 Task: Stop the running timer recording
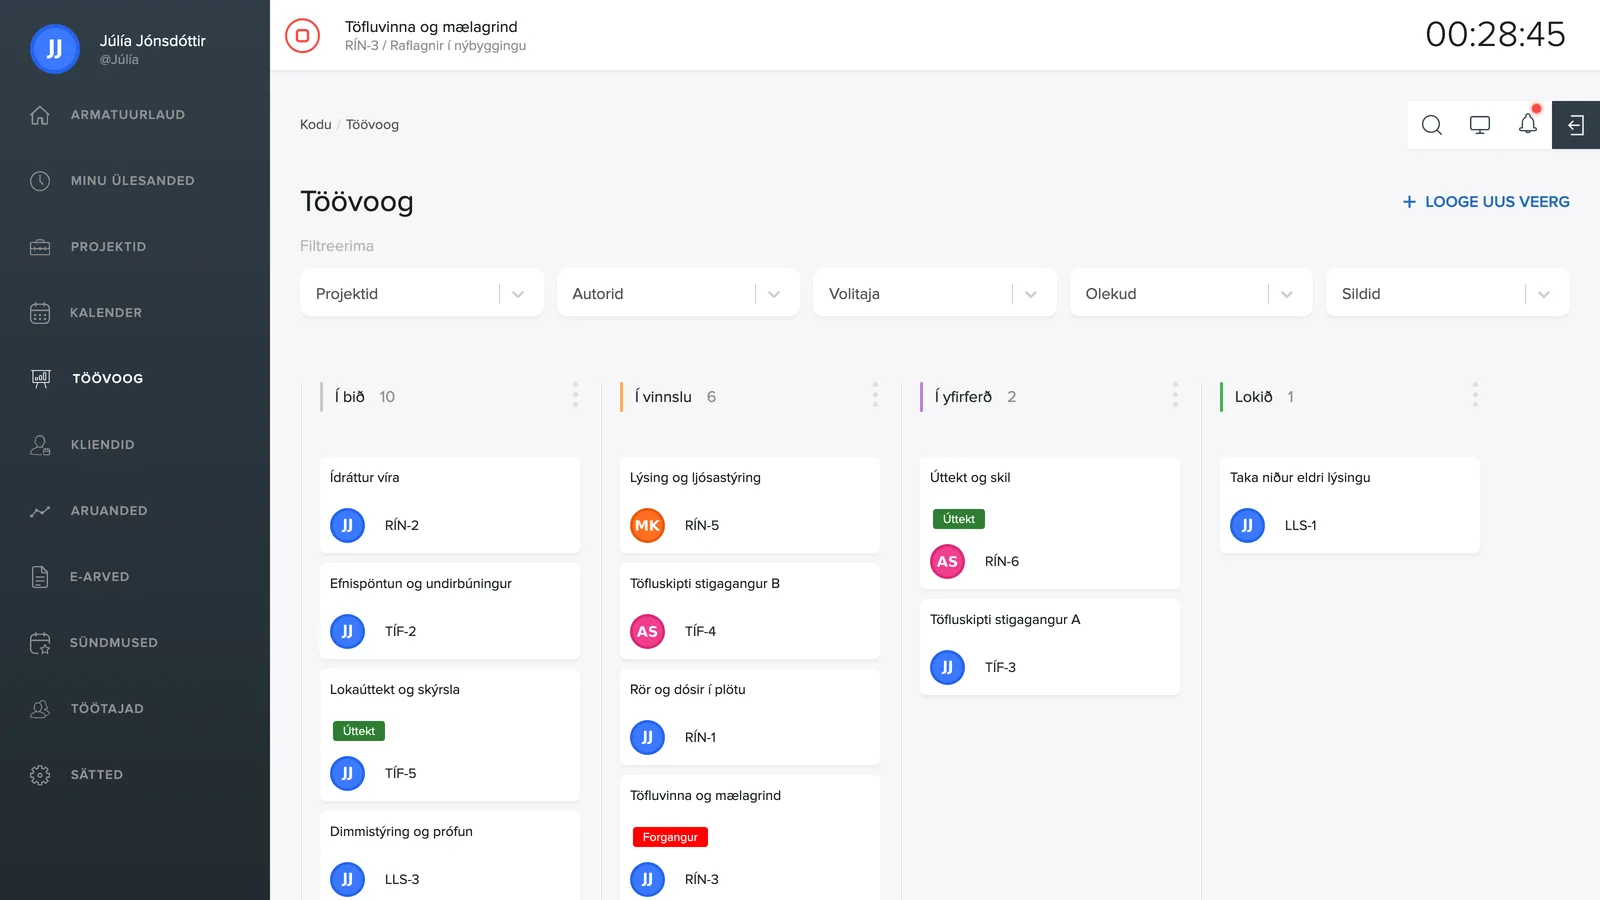(x=302, y=35)
